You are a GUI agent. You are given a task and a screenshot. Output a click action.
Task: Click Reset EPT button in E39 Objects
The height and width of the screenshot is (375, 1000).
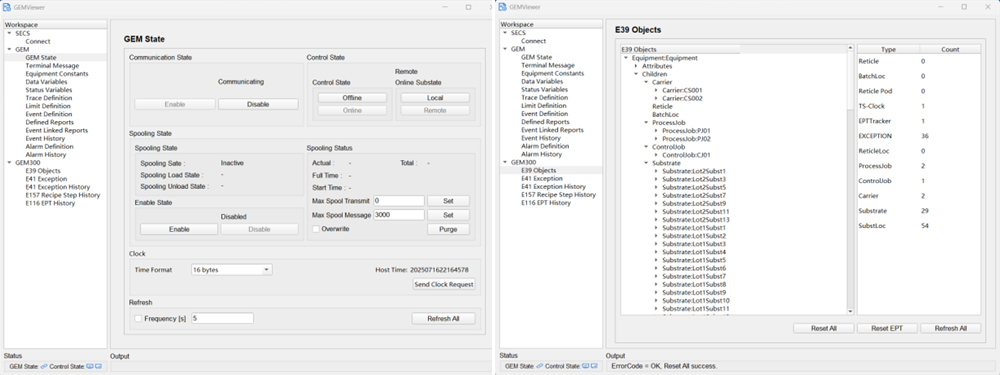click(x=886, y=328)
